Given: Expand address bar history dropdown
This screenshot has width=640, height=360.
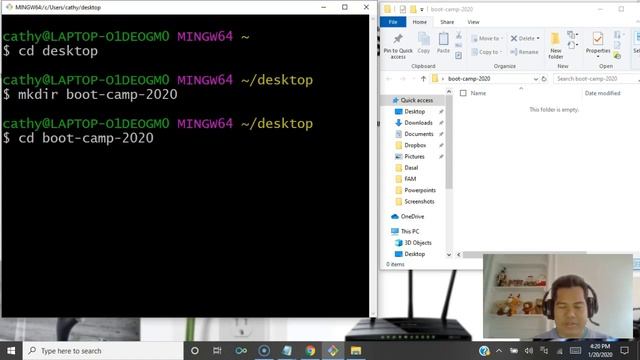Looking at the screenshot, I should tap(536, 79).
